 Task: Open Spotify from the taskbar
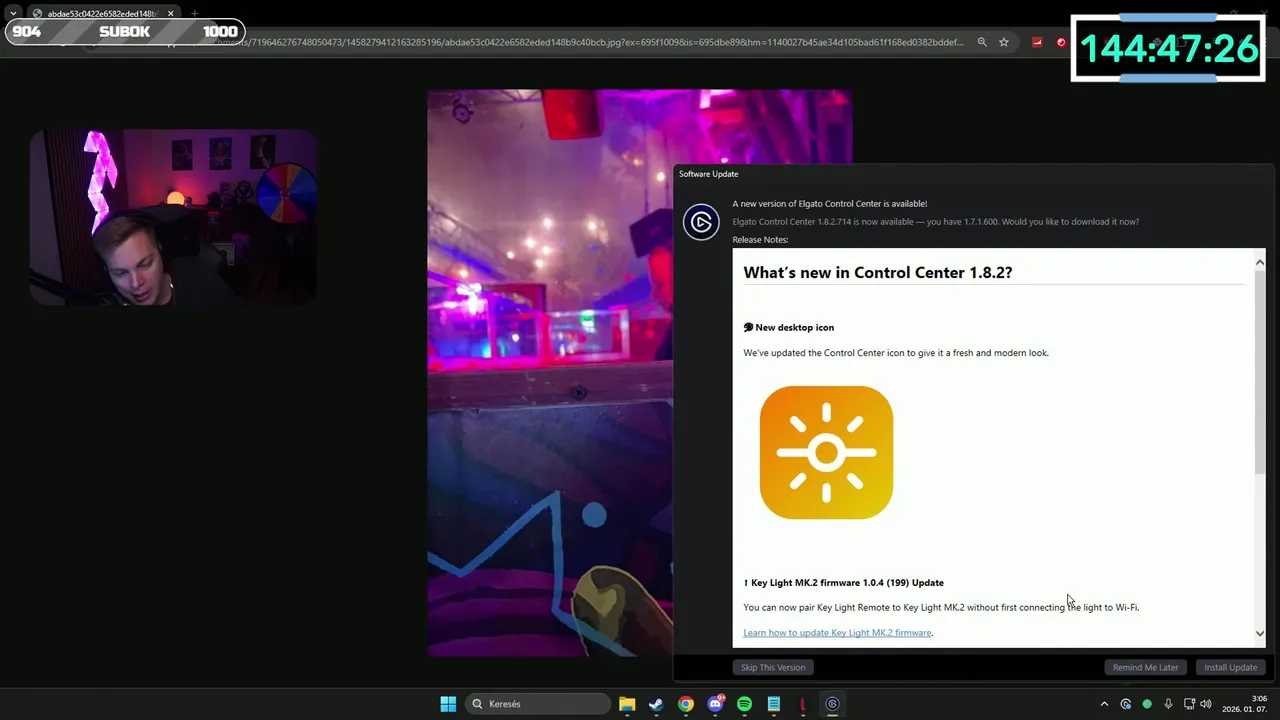(x=744, y=704)
